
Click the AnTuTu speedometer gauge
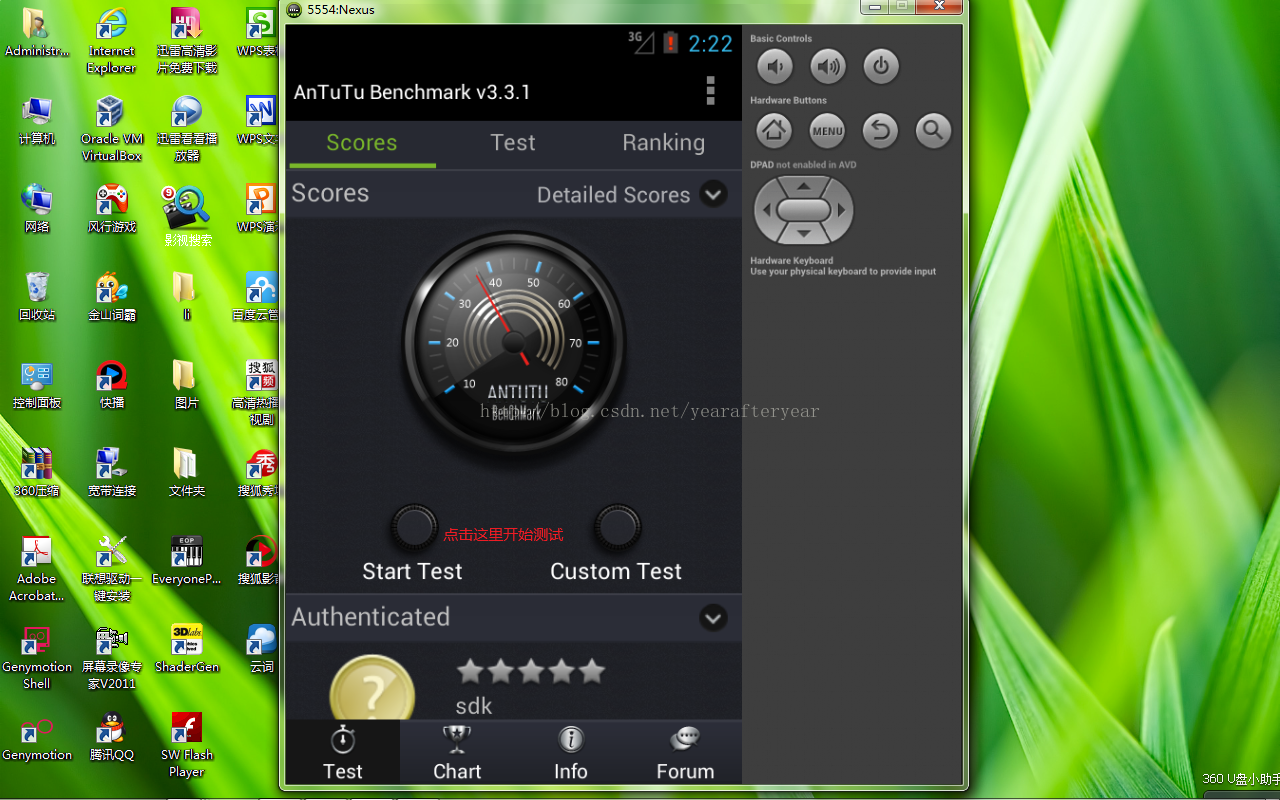click(x=514, y=342)
